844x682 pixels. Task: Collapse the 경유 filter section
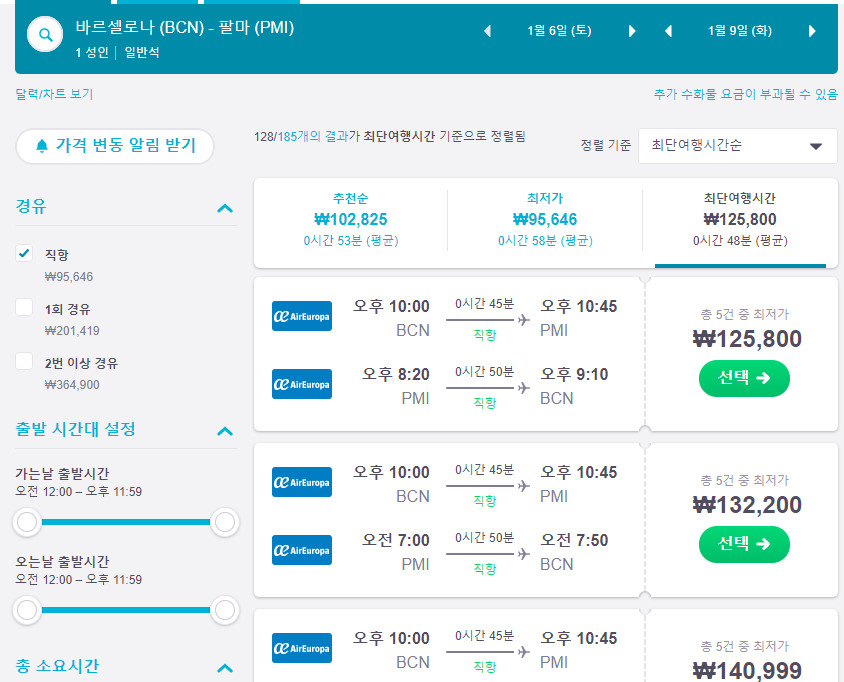coord(225,208)
